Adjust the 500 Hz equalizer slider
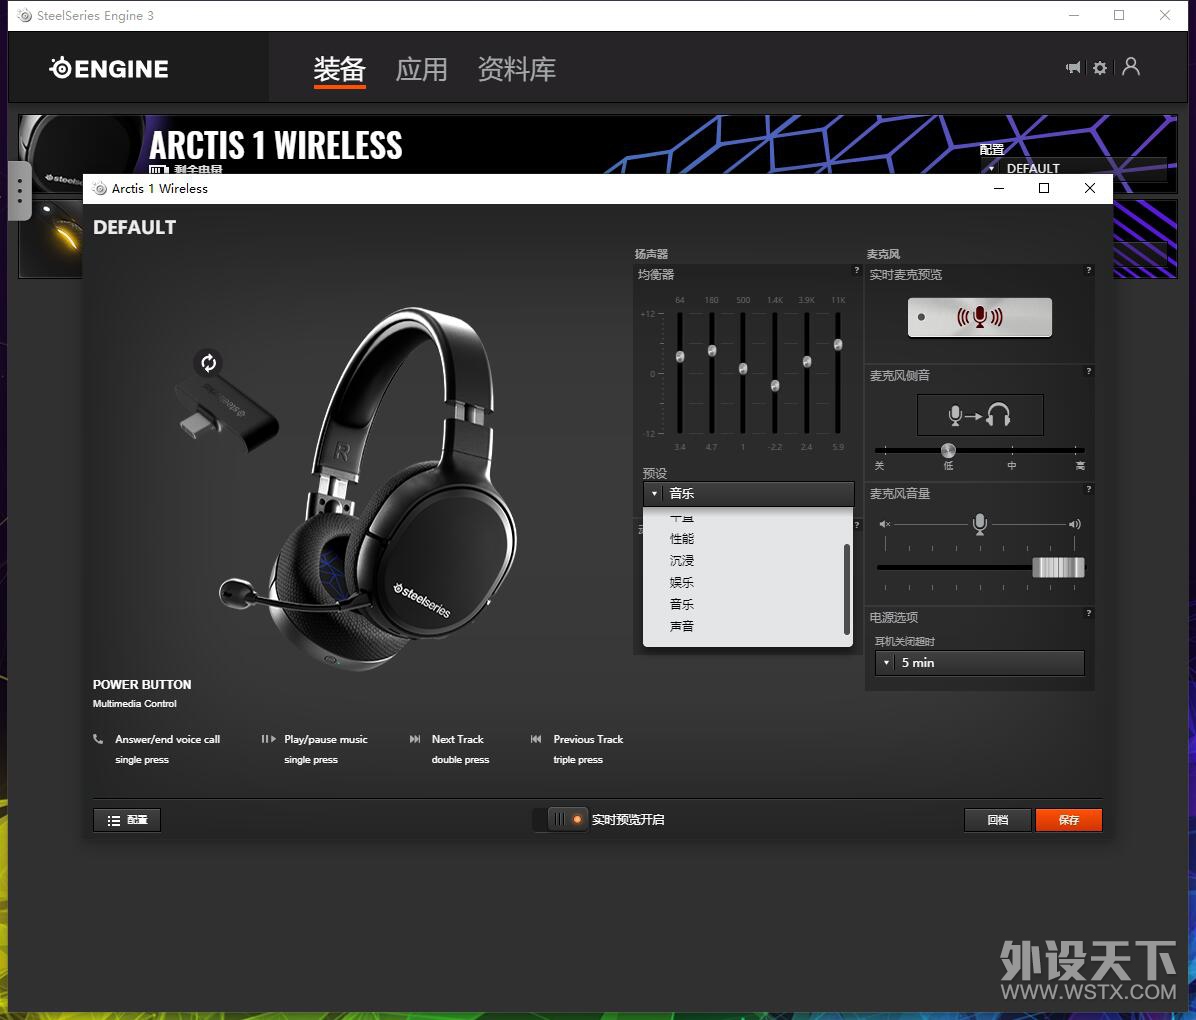Image resolution: width=1196 pixels, height=1020 pixels. pos(743,368)
